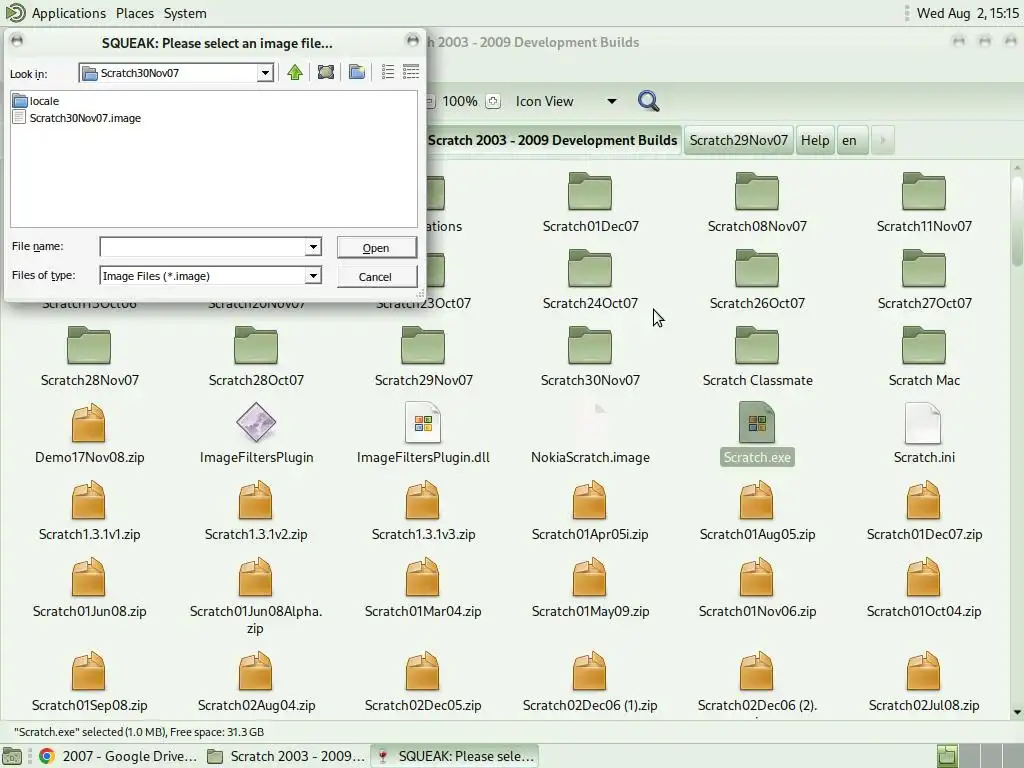The image size is (1024, 768).
Task: Select the ImageFiltersPlugin file icon
Action: 256,423
